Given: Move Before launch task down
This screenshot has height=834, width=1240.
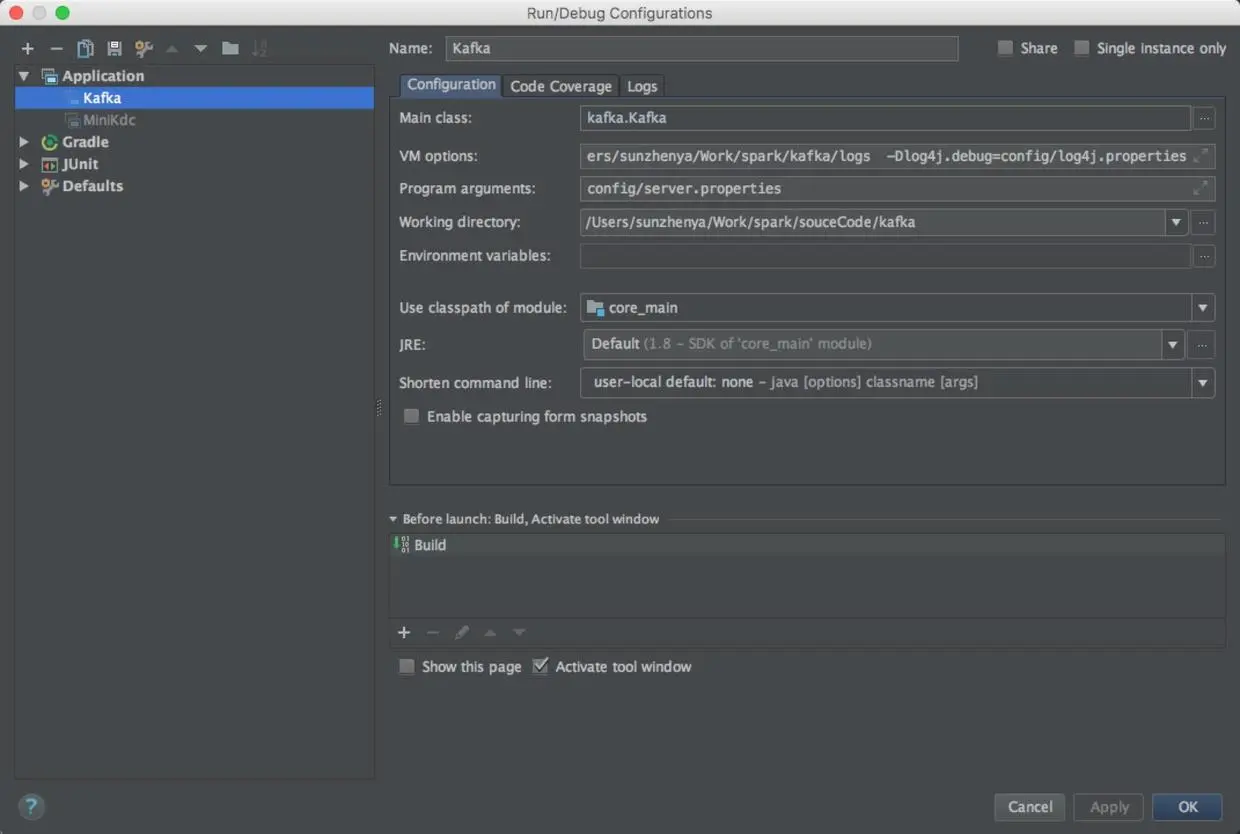Looking at the screenshot, I should pos(519,632).
